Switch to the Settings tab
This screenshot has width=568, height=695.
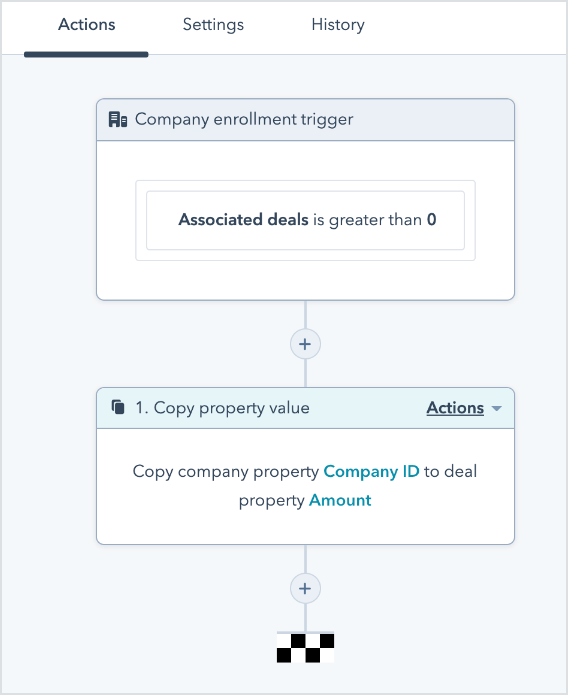[x=213, y=25]
